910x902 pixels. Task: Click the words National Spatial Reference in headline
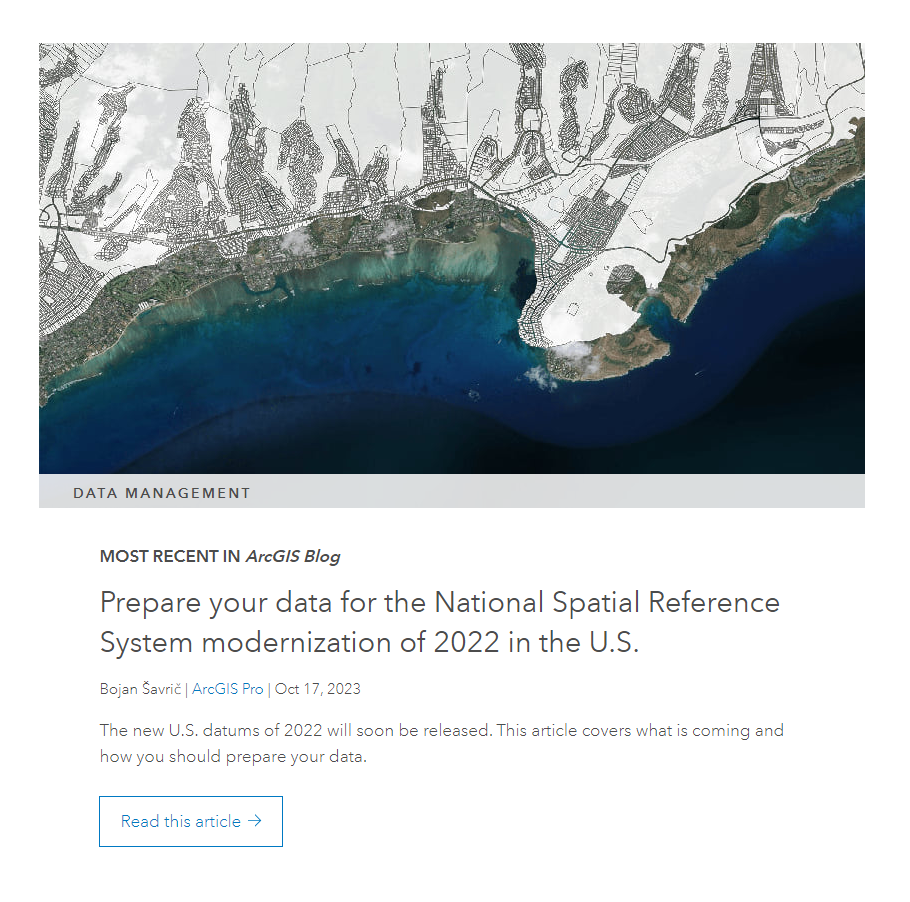pos(606,603)
